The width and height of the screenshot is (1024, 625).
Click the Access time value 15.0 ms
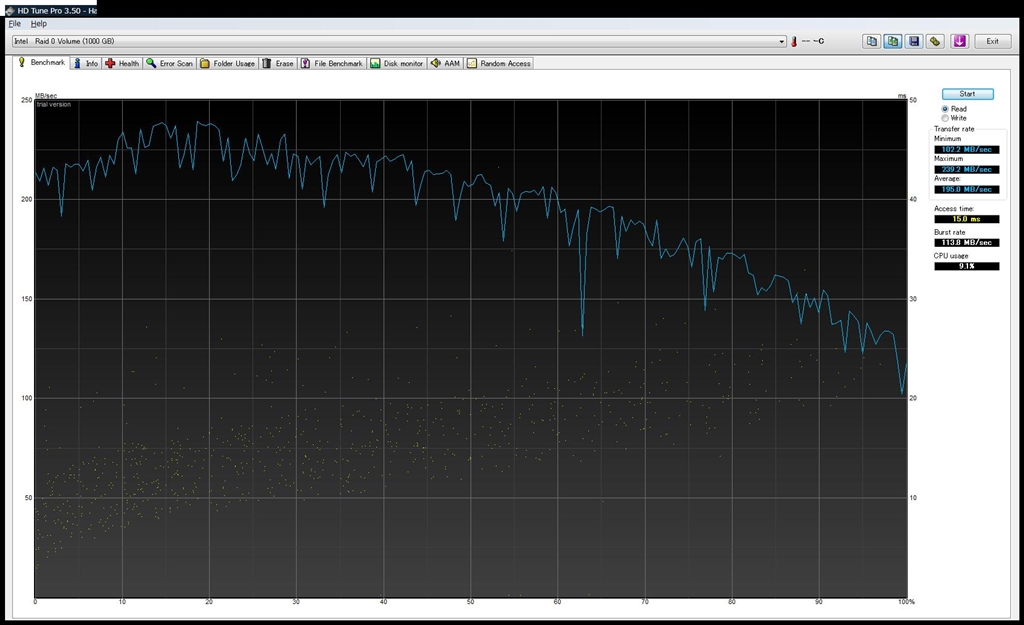tap(967, 219)
